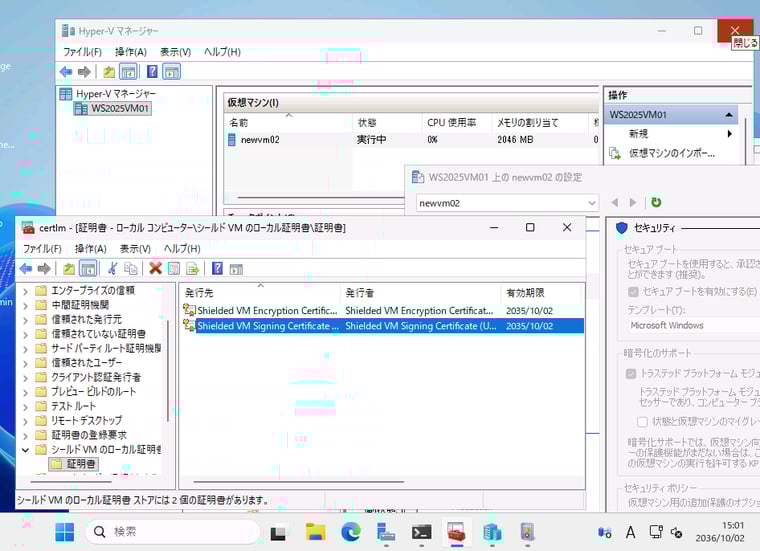The width and height of the screenshot is (760, 551).
Task: Click the back arrow in Hyper-V Manager toolbar
Action: tap(66, 72)
